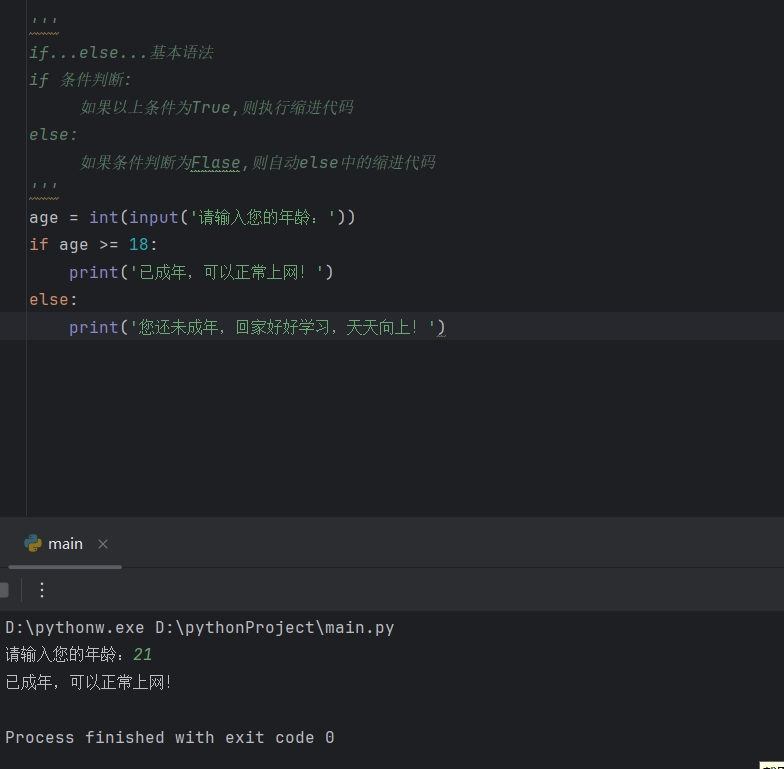Click the comment "如果以上条件为True,则执行缩进代码"
This screenshot has height=769, width=784.
tap(216, 108)
